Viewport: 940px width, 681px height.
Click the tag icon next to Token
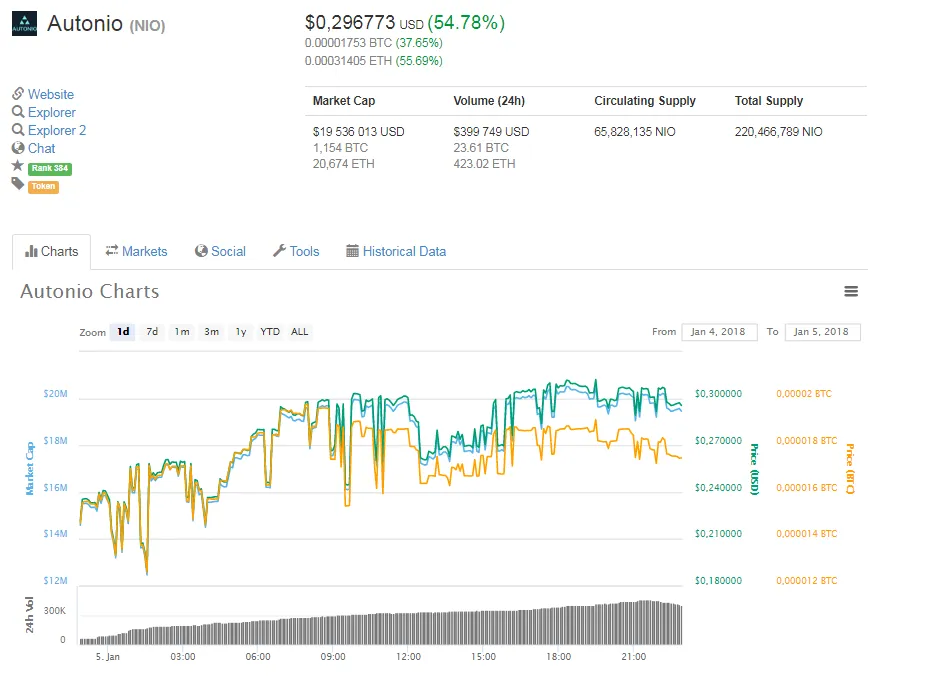(18, 183)
